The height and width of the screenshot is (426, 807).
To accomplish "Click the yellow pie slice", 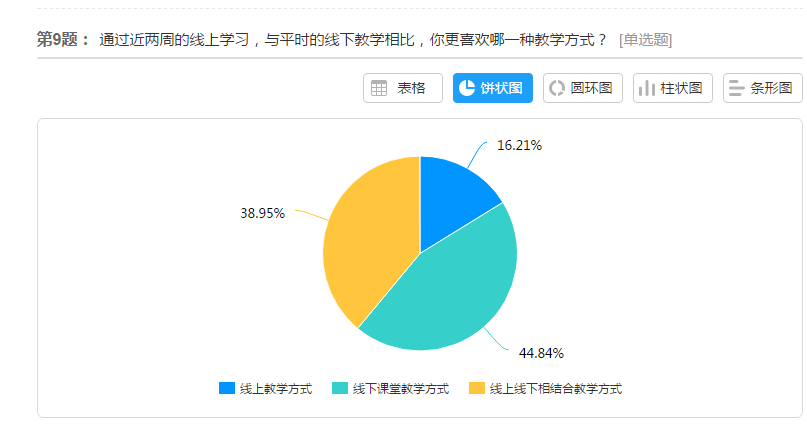I will point(370,240).
